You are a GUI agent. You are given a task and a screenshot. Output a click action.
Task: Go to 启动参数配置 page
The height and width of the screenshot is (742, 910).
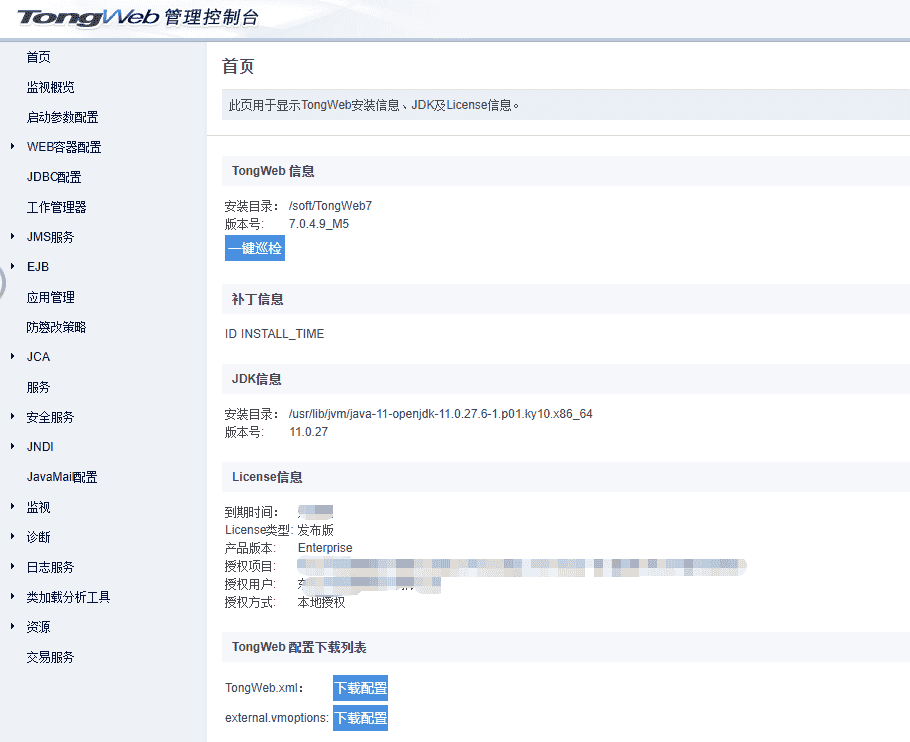pyautogui.click(x=62, y=117)
